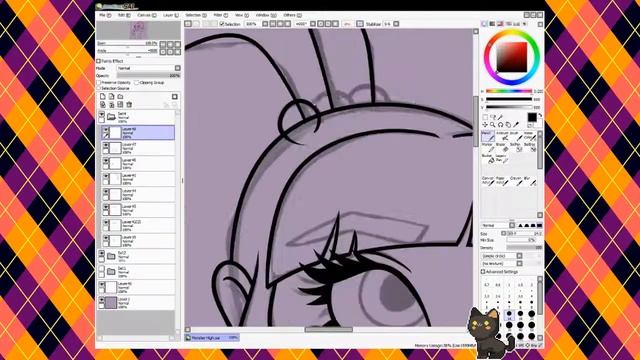Screen dimensions: 640x360
Task: Select the Marker tool
Action: (x=488, y=147)
